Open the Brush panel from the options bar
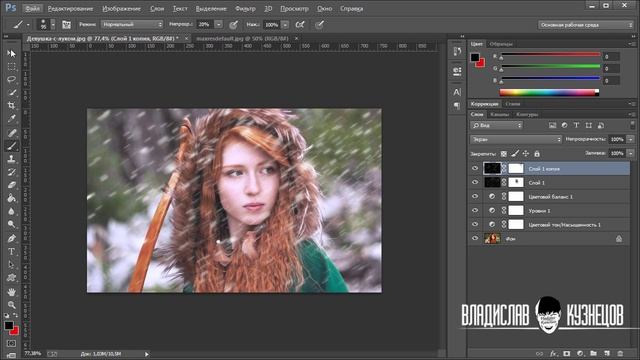The width and height of the screenshot is (640, 360). point(66,25)
